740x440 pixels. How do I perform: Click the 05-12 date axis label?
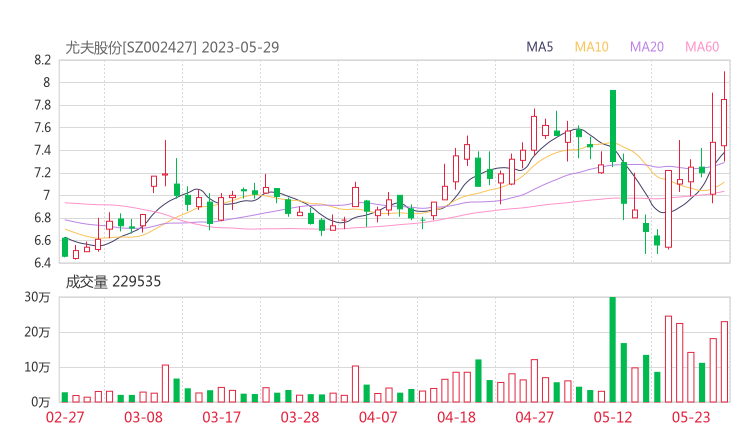click(x=613, y=417)
